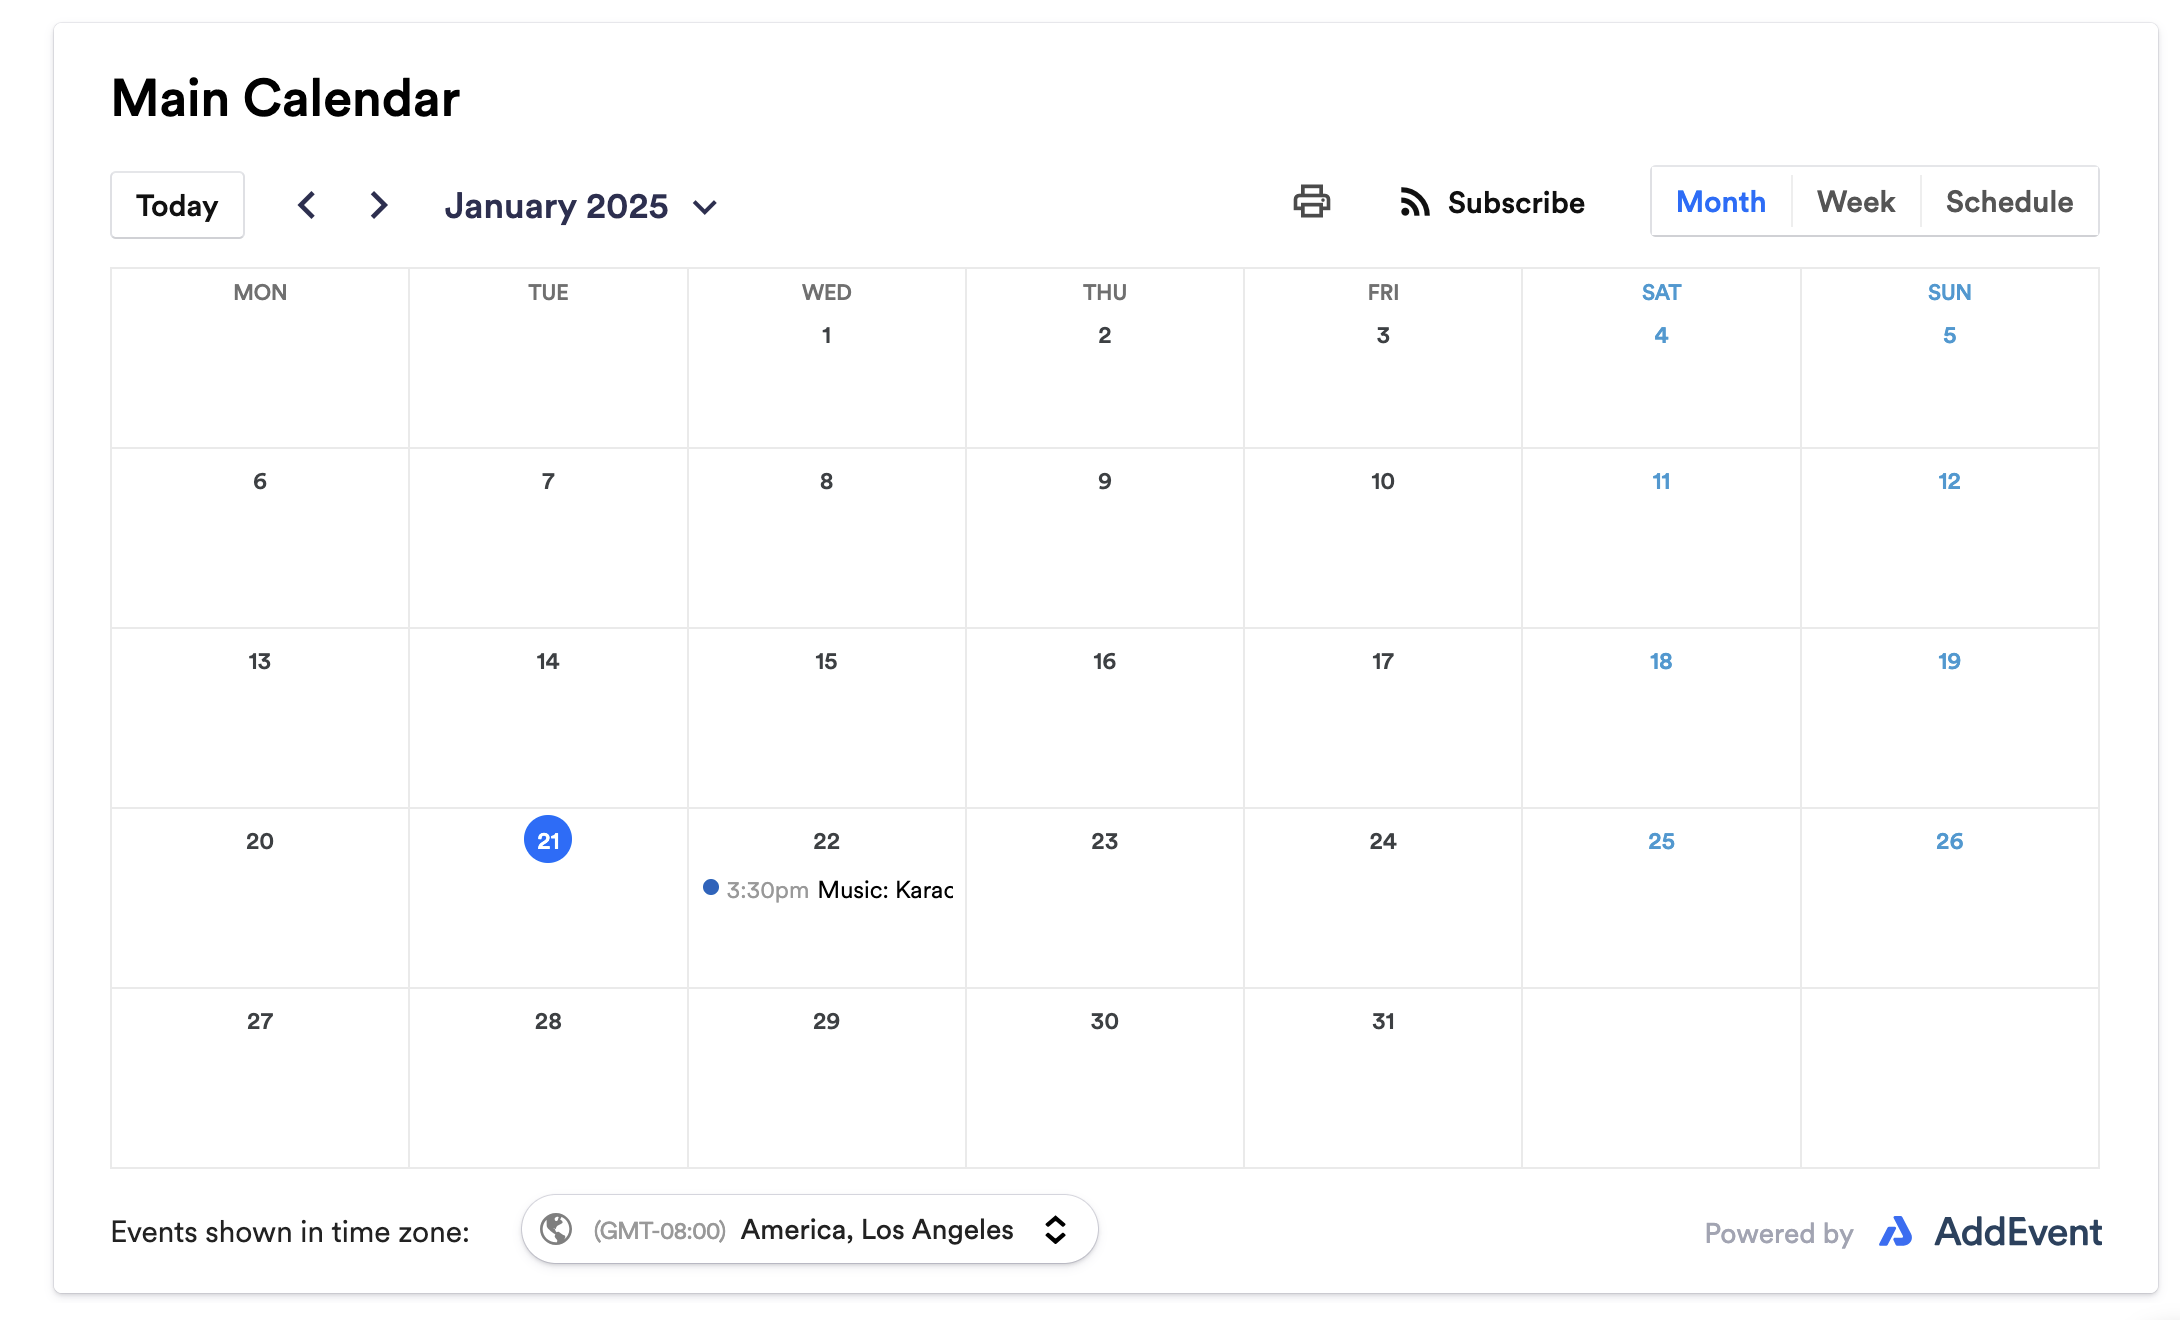Click the AddEvent text link
2180x1320 pixels.
2017,1232
